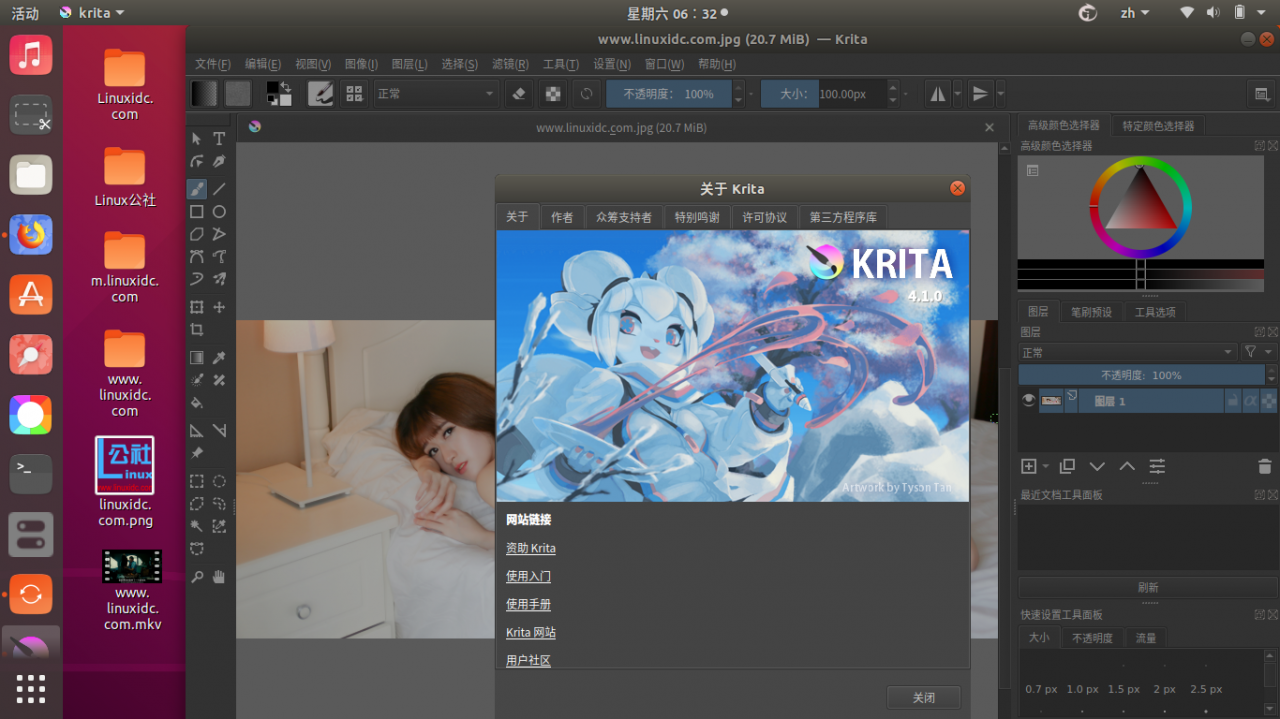
Task: Pick the Move tool
Action: pos(219,307)
